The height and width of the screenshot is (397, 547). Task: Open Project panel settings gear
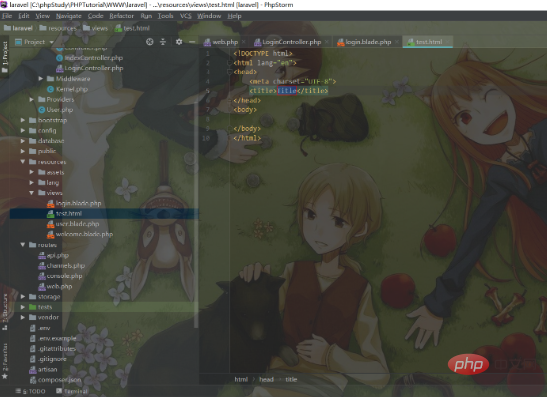[x=179, y=42]
